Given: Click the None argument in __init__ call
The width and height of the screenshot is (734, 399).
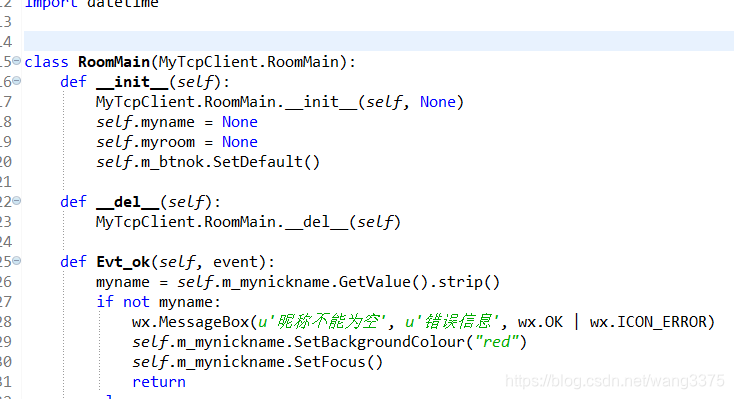Looking at the screenshot, I should [x=438, y=102].
